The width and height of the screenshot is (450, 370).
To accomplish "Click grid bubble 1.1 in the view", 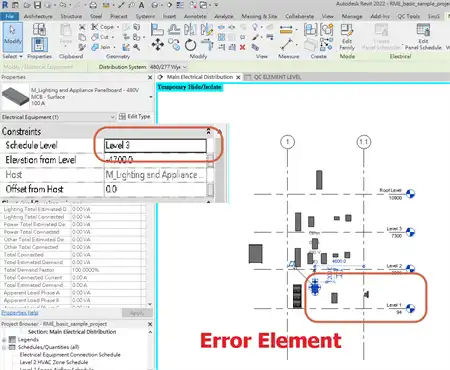I will (364, 142).
